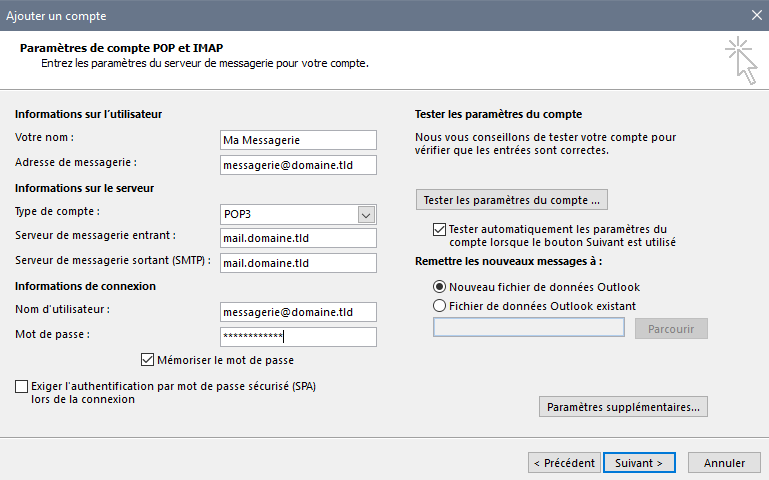This screenshot has height=480, width=769.
Task: Open Paramètres supplémentaires settings
Action: click(623, 407)
